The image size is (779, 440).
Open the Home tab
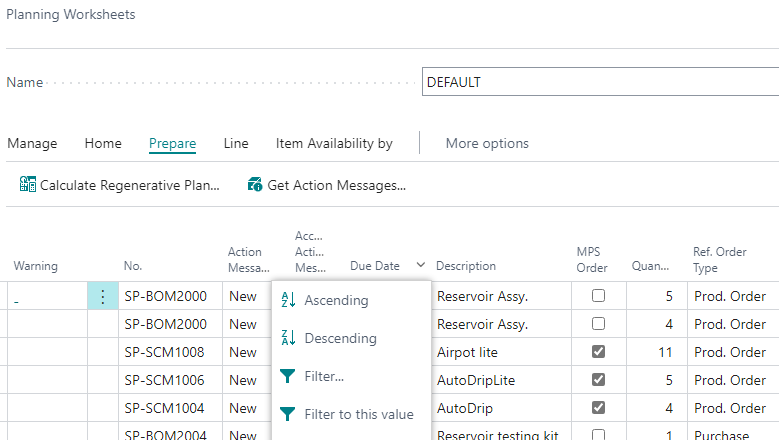[x=103, y=143]
